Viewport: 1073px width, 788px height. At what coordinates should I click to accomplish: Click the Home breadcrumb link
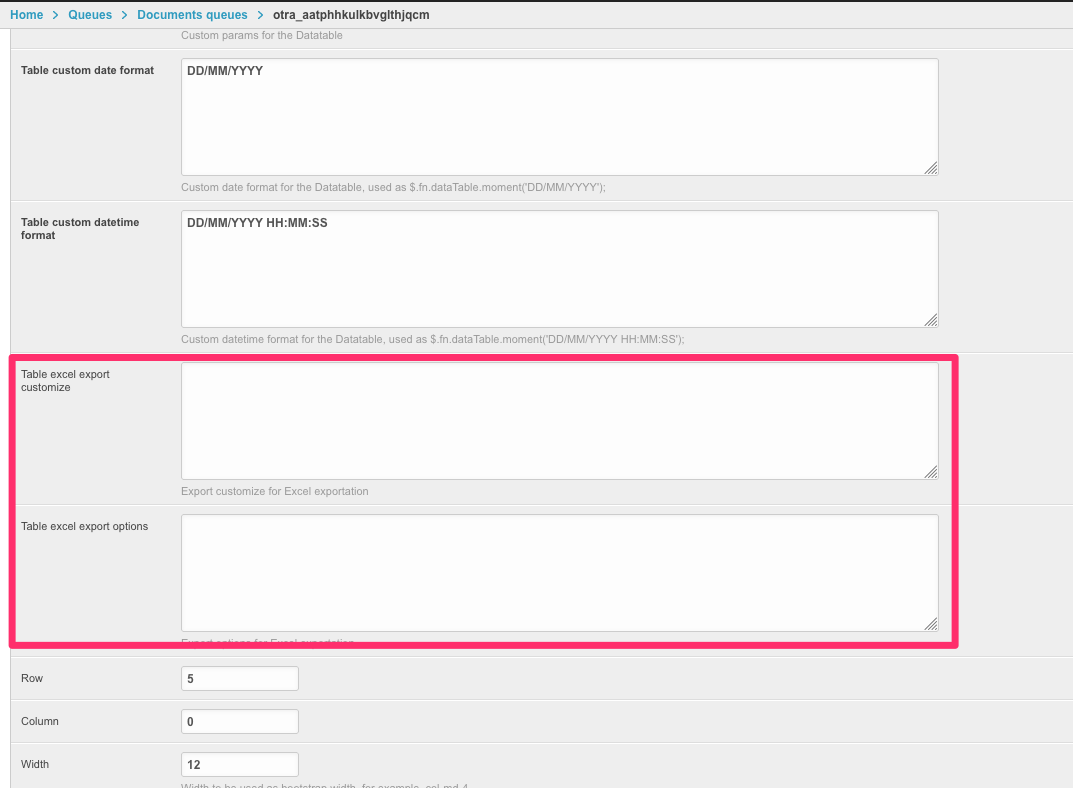pos(26,15)
